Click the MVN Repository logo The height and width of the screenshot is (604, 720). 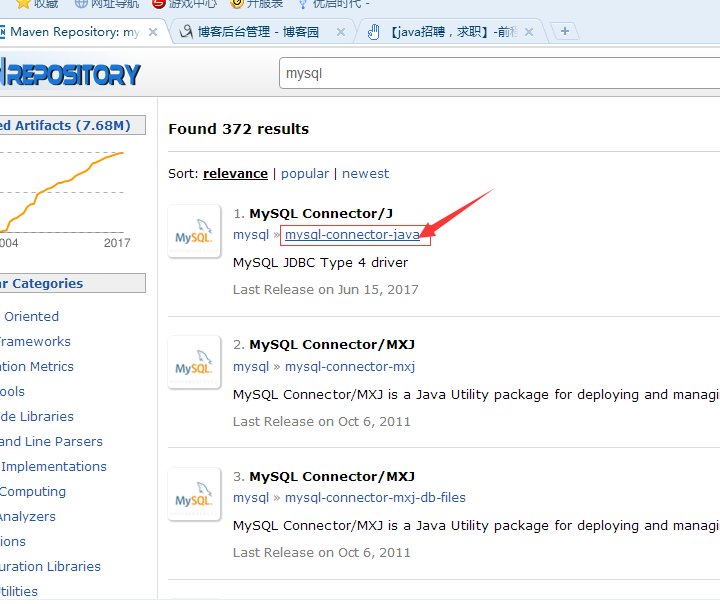pos(70,73)
